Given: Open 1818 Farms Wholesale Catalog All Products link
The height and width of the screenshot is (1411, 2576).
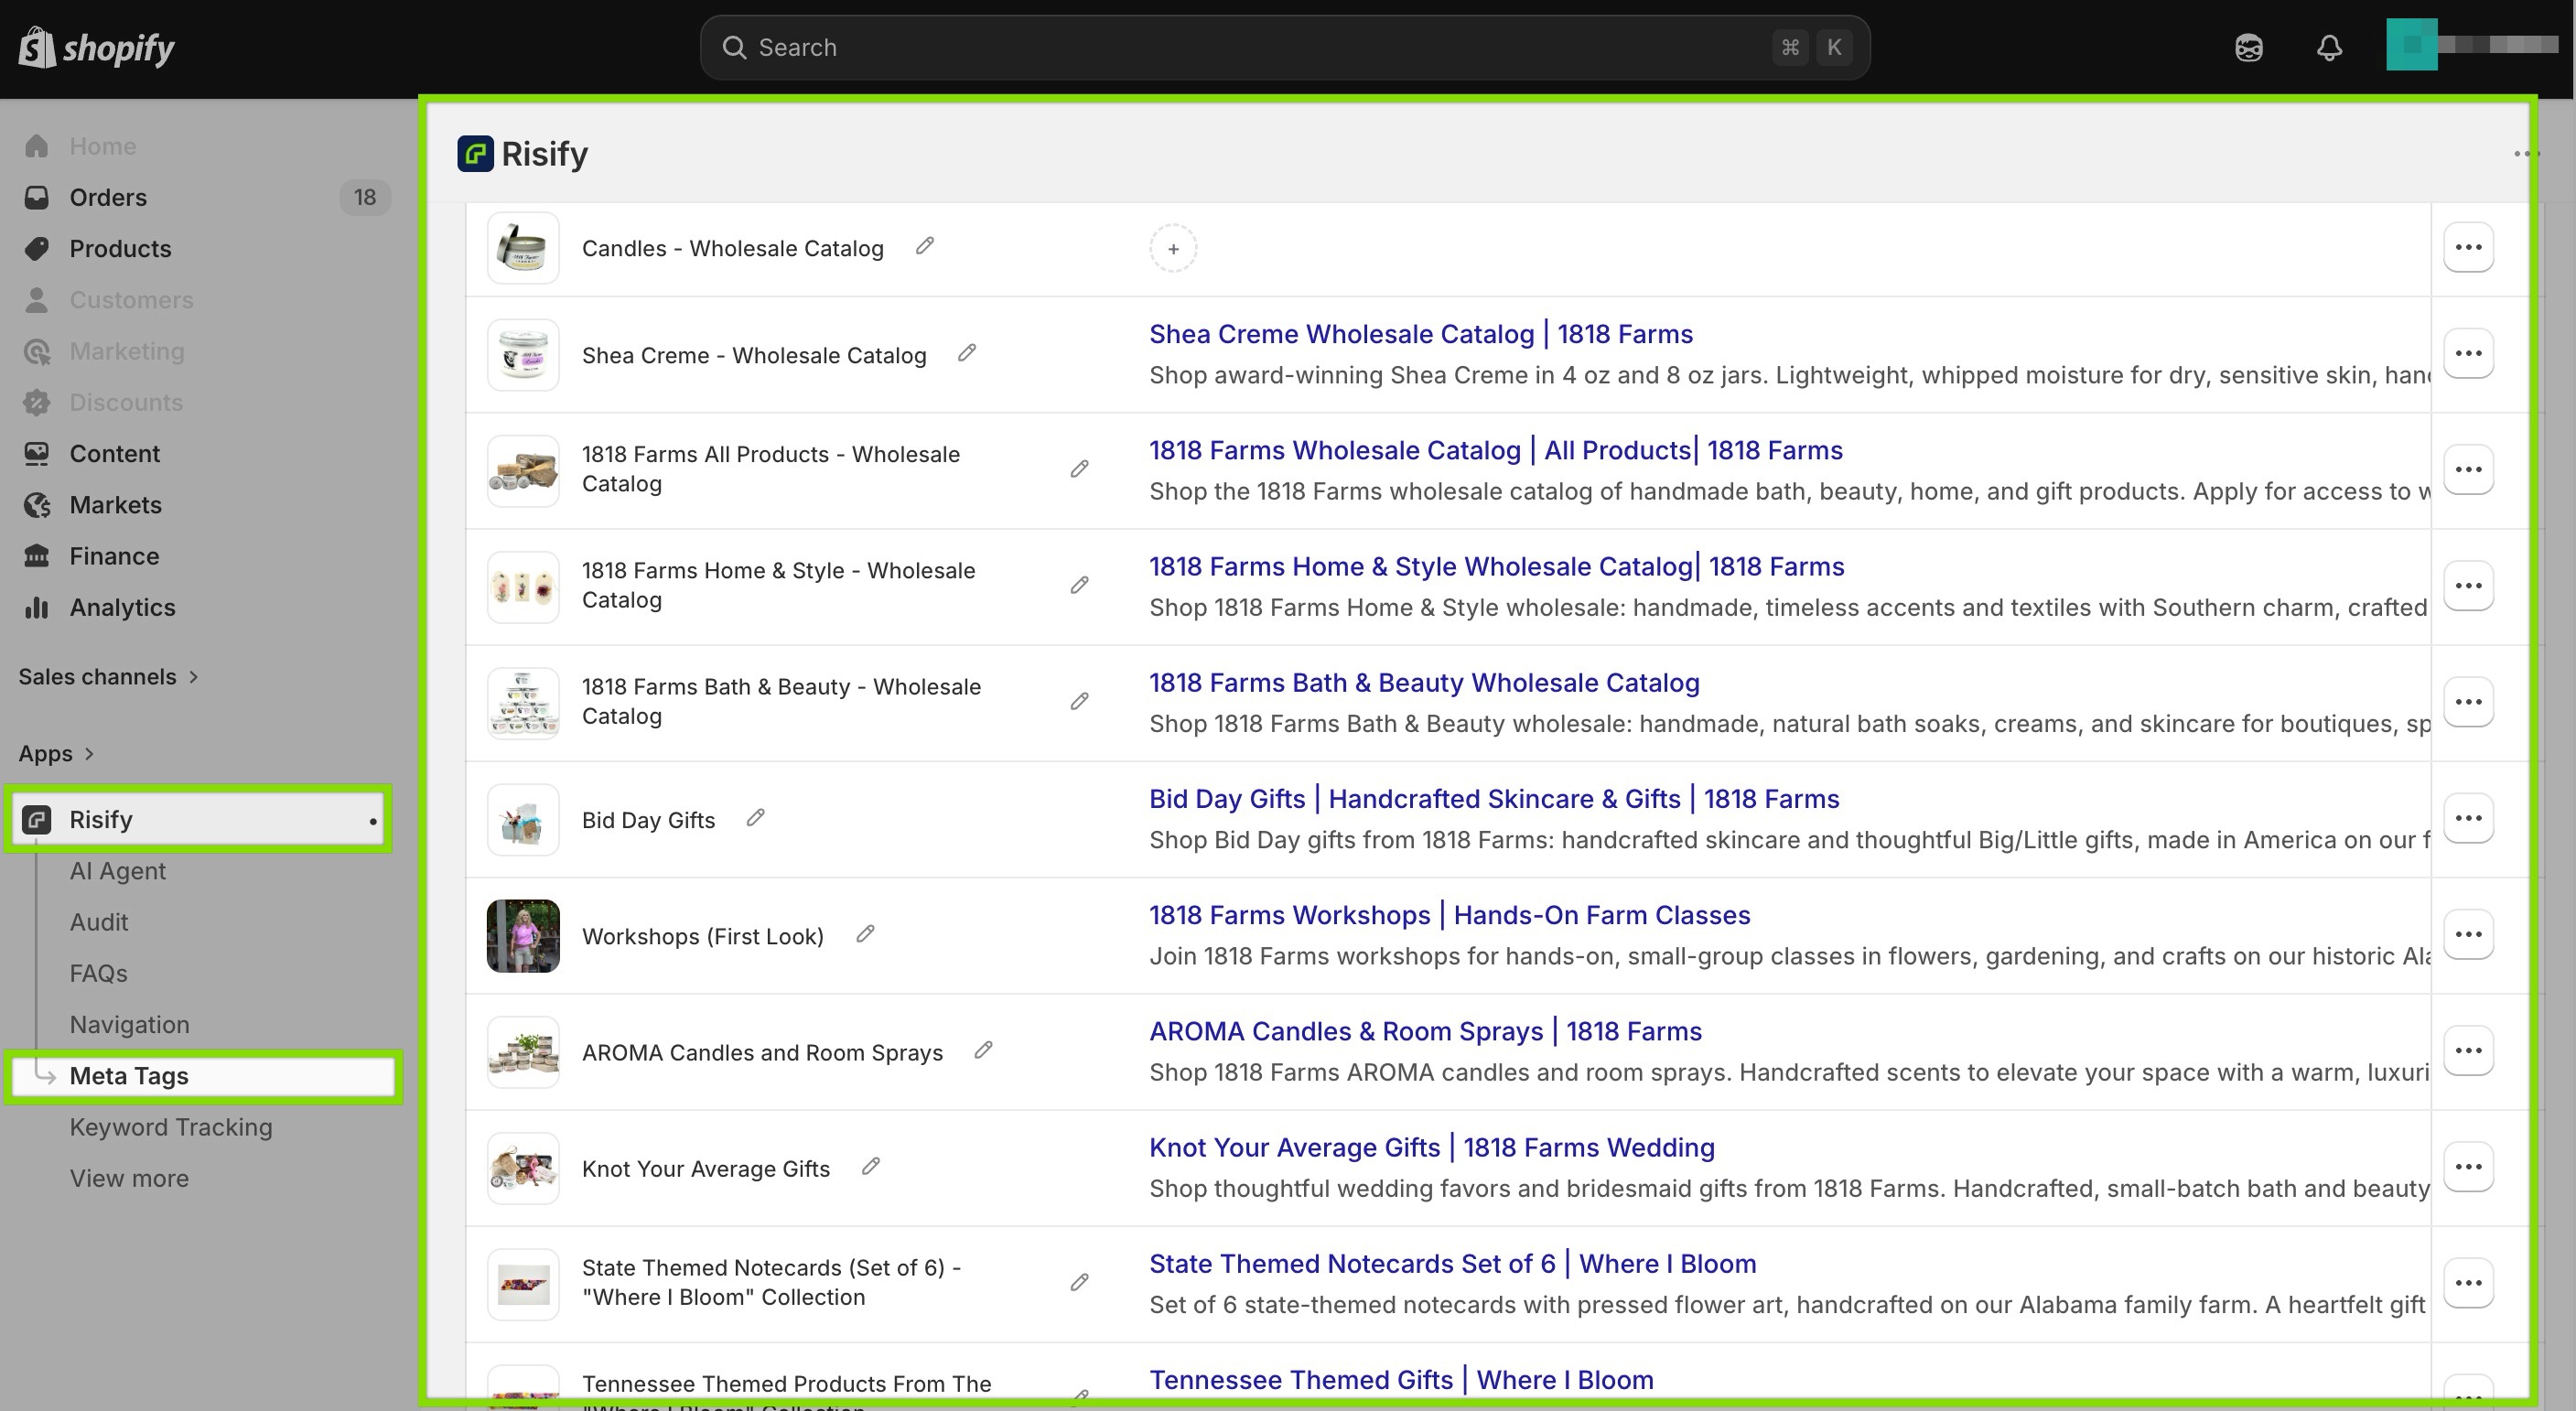Looking at the screenshot, I should 1495,450.
